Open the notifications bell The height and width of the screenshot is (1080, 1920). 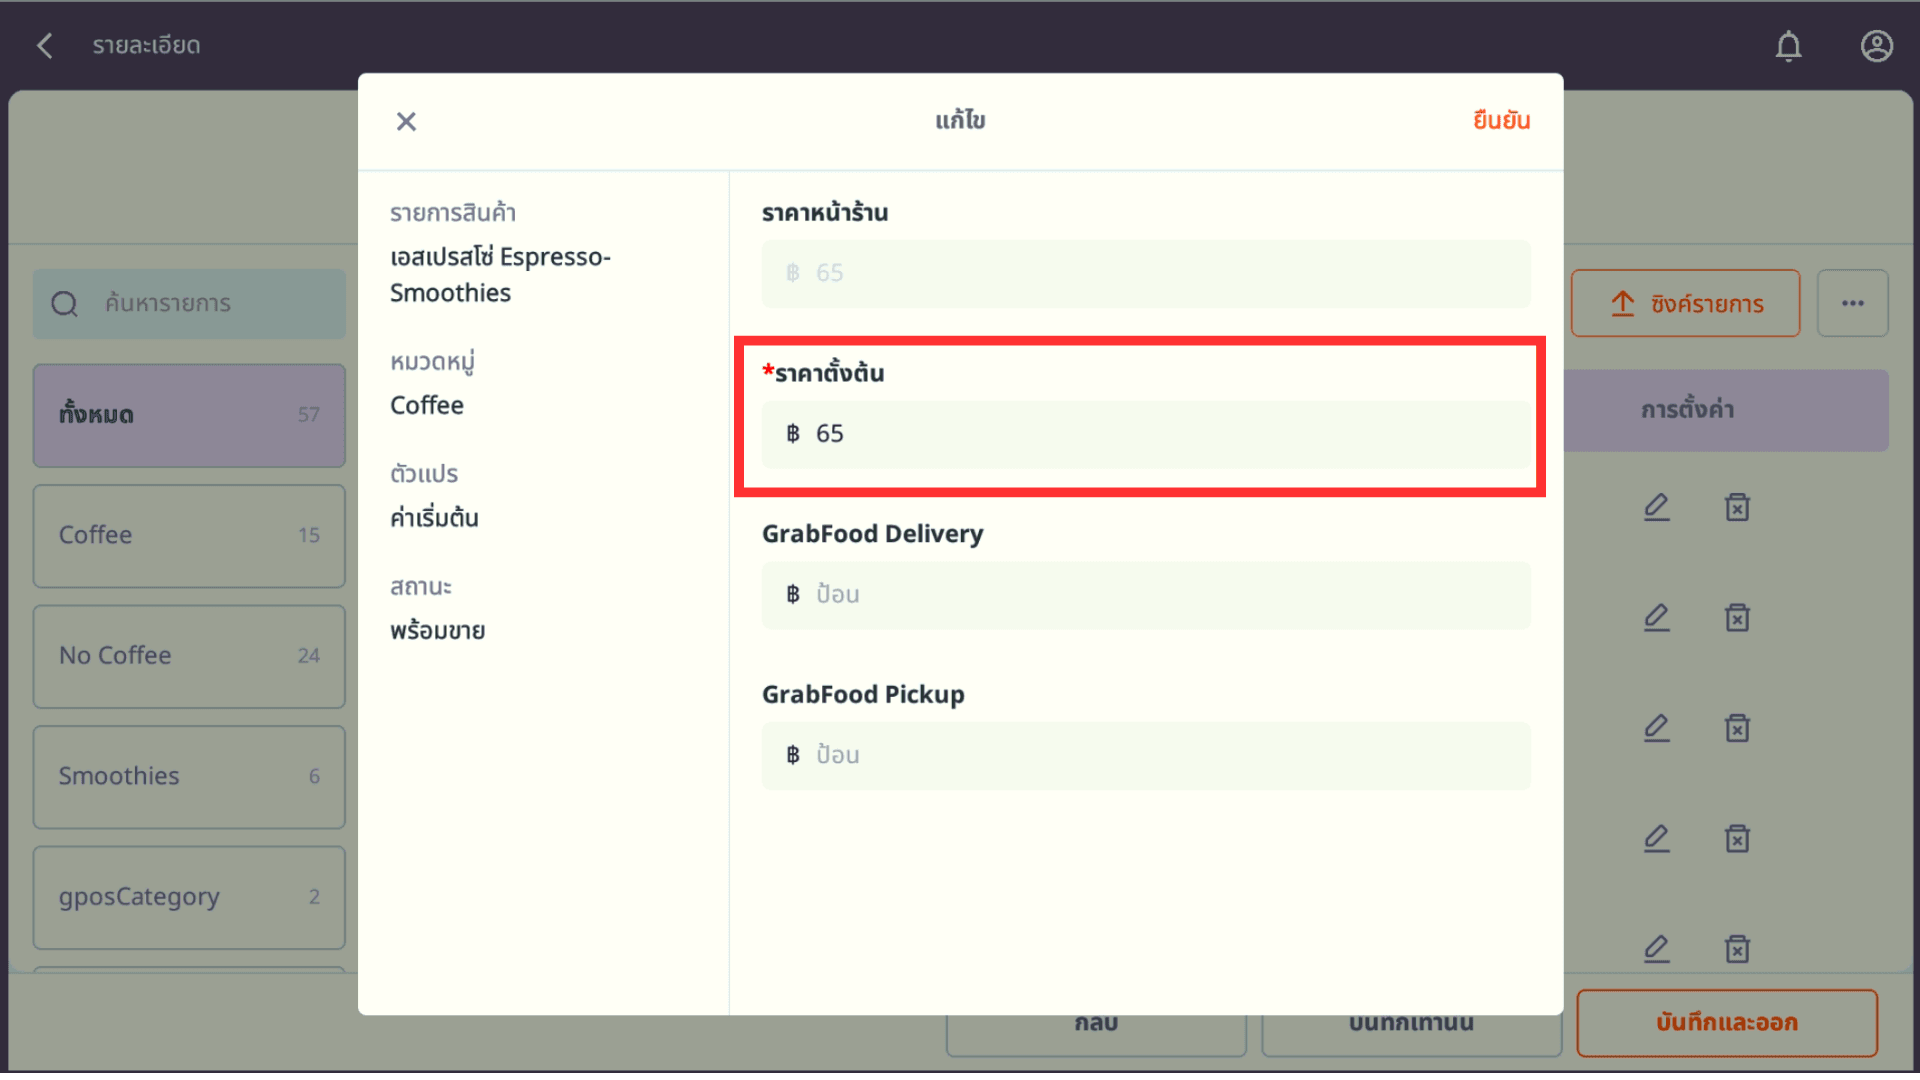1788,46
